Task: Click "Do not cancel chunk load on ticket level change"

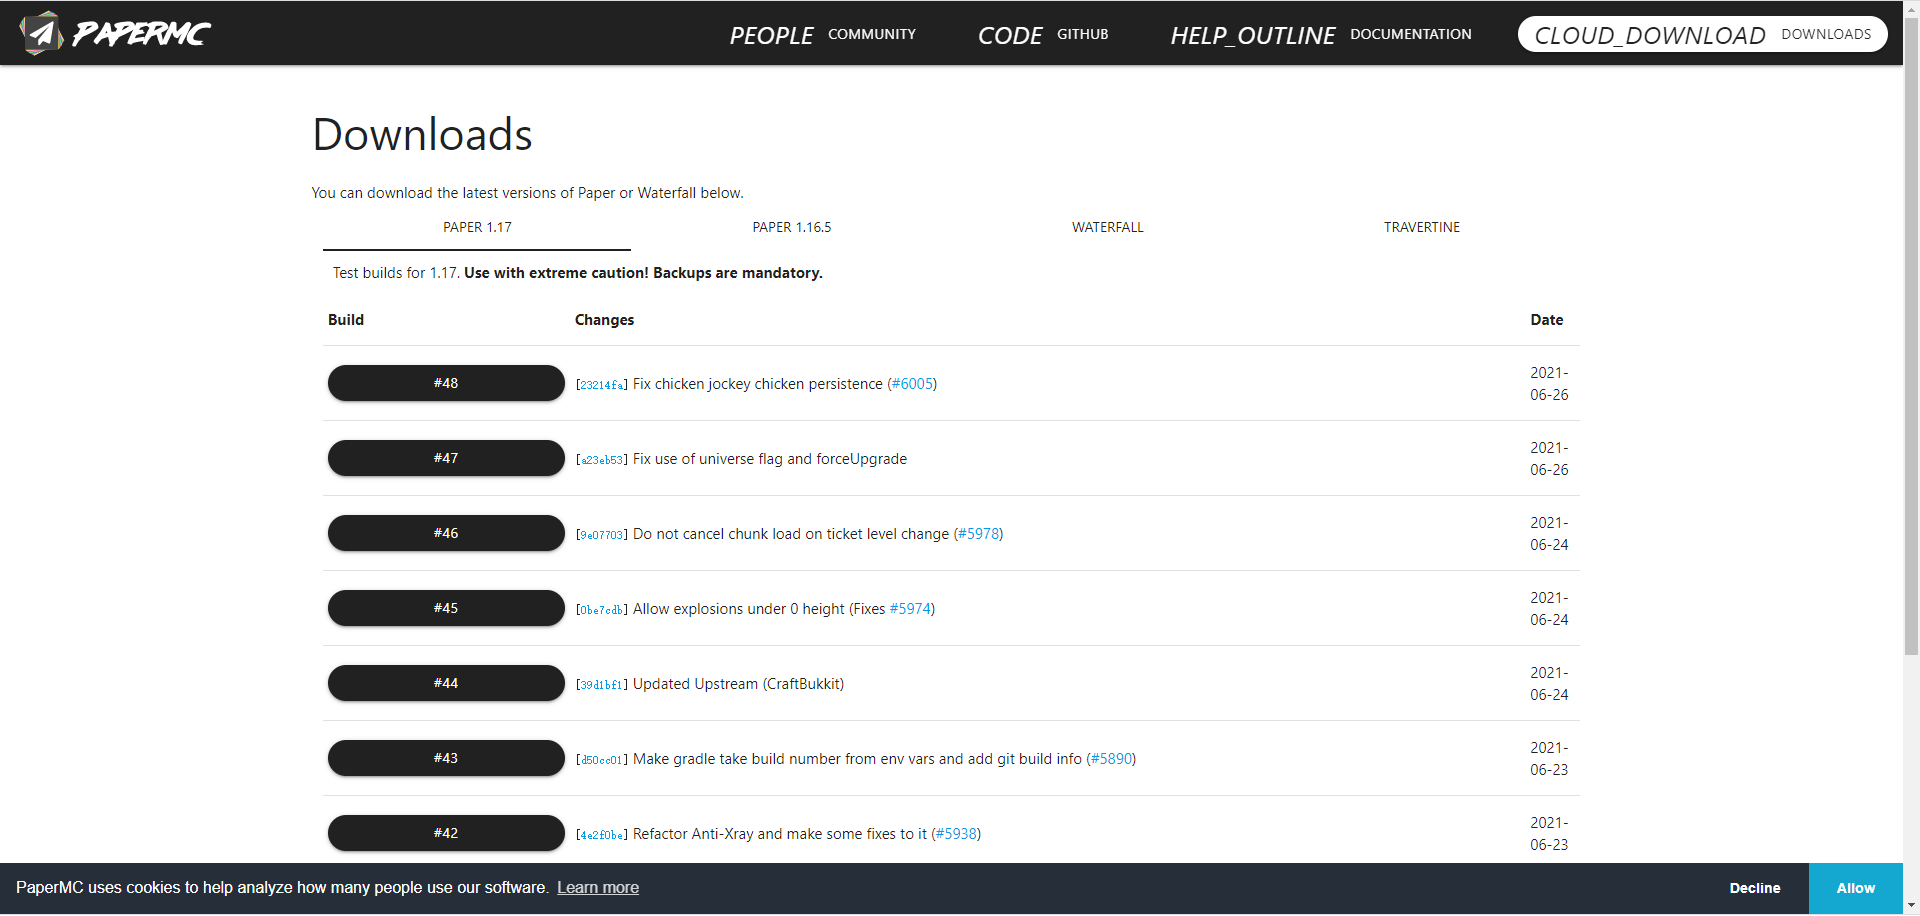Action: (x=791, y=534)
